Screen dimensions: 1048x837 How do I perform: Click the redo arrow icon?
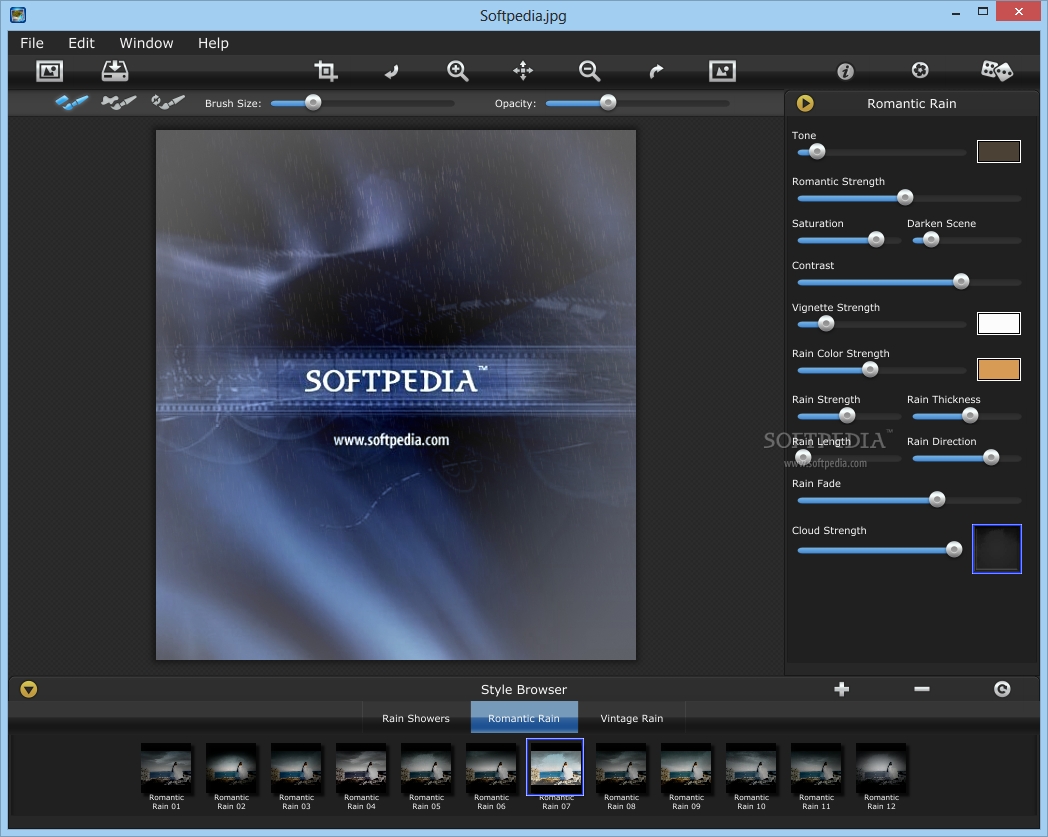(x=656, y=71)
